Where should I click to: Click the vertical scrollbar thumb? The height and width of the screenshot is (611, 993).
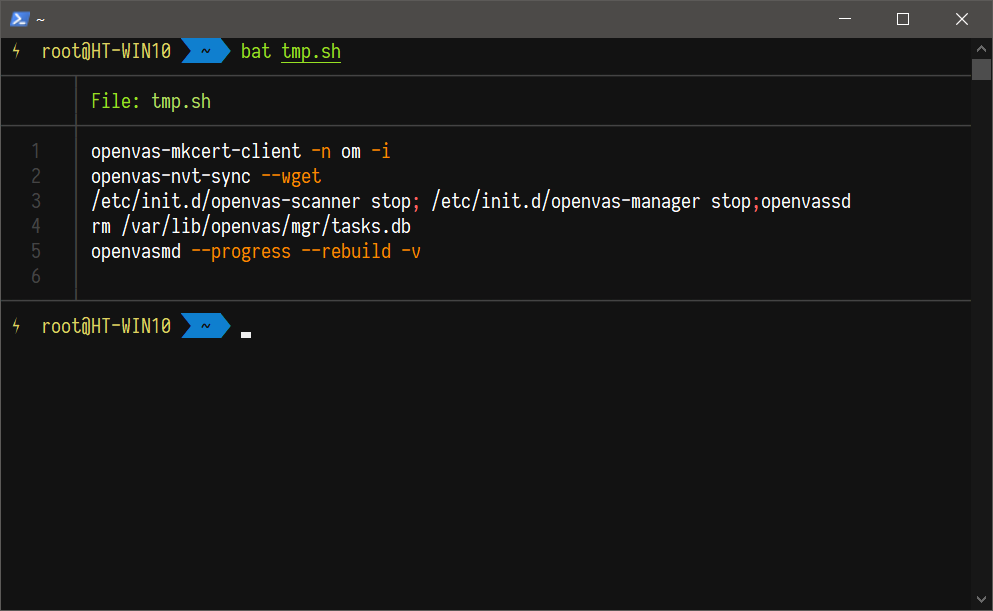click(981, 69)
